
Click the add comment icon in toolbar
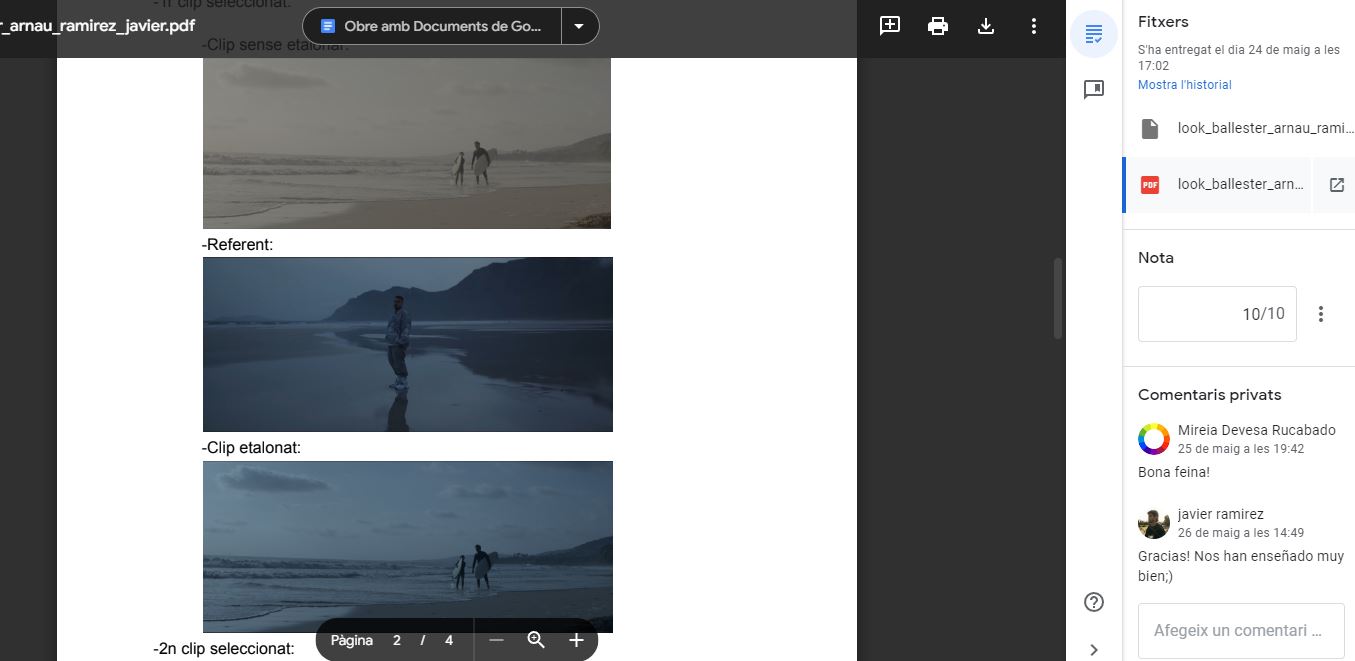point(889,26)
